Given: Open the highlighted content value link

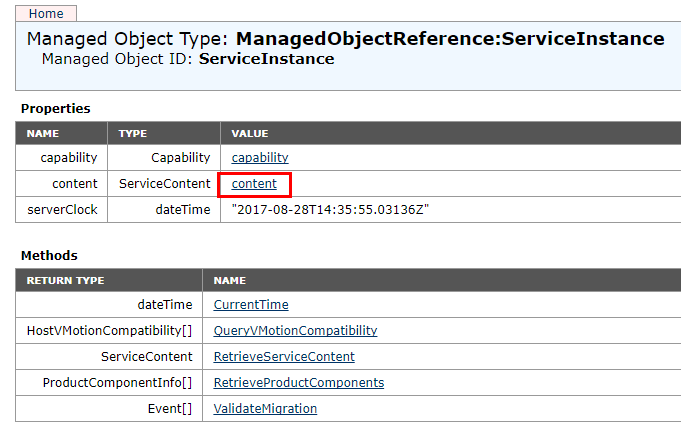Looking at the screenshot, I should [x=254, y=184].
